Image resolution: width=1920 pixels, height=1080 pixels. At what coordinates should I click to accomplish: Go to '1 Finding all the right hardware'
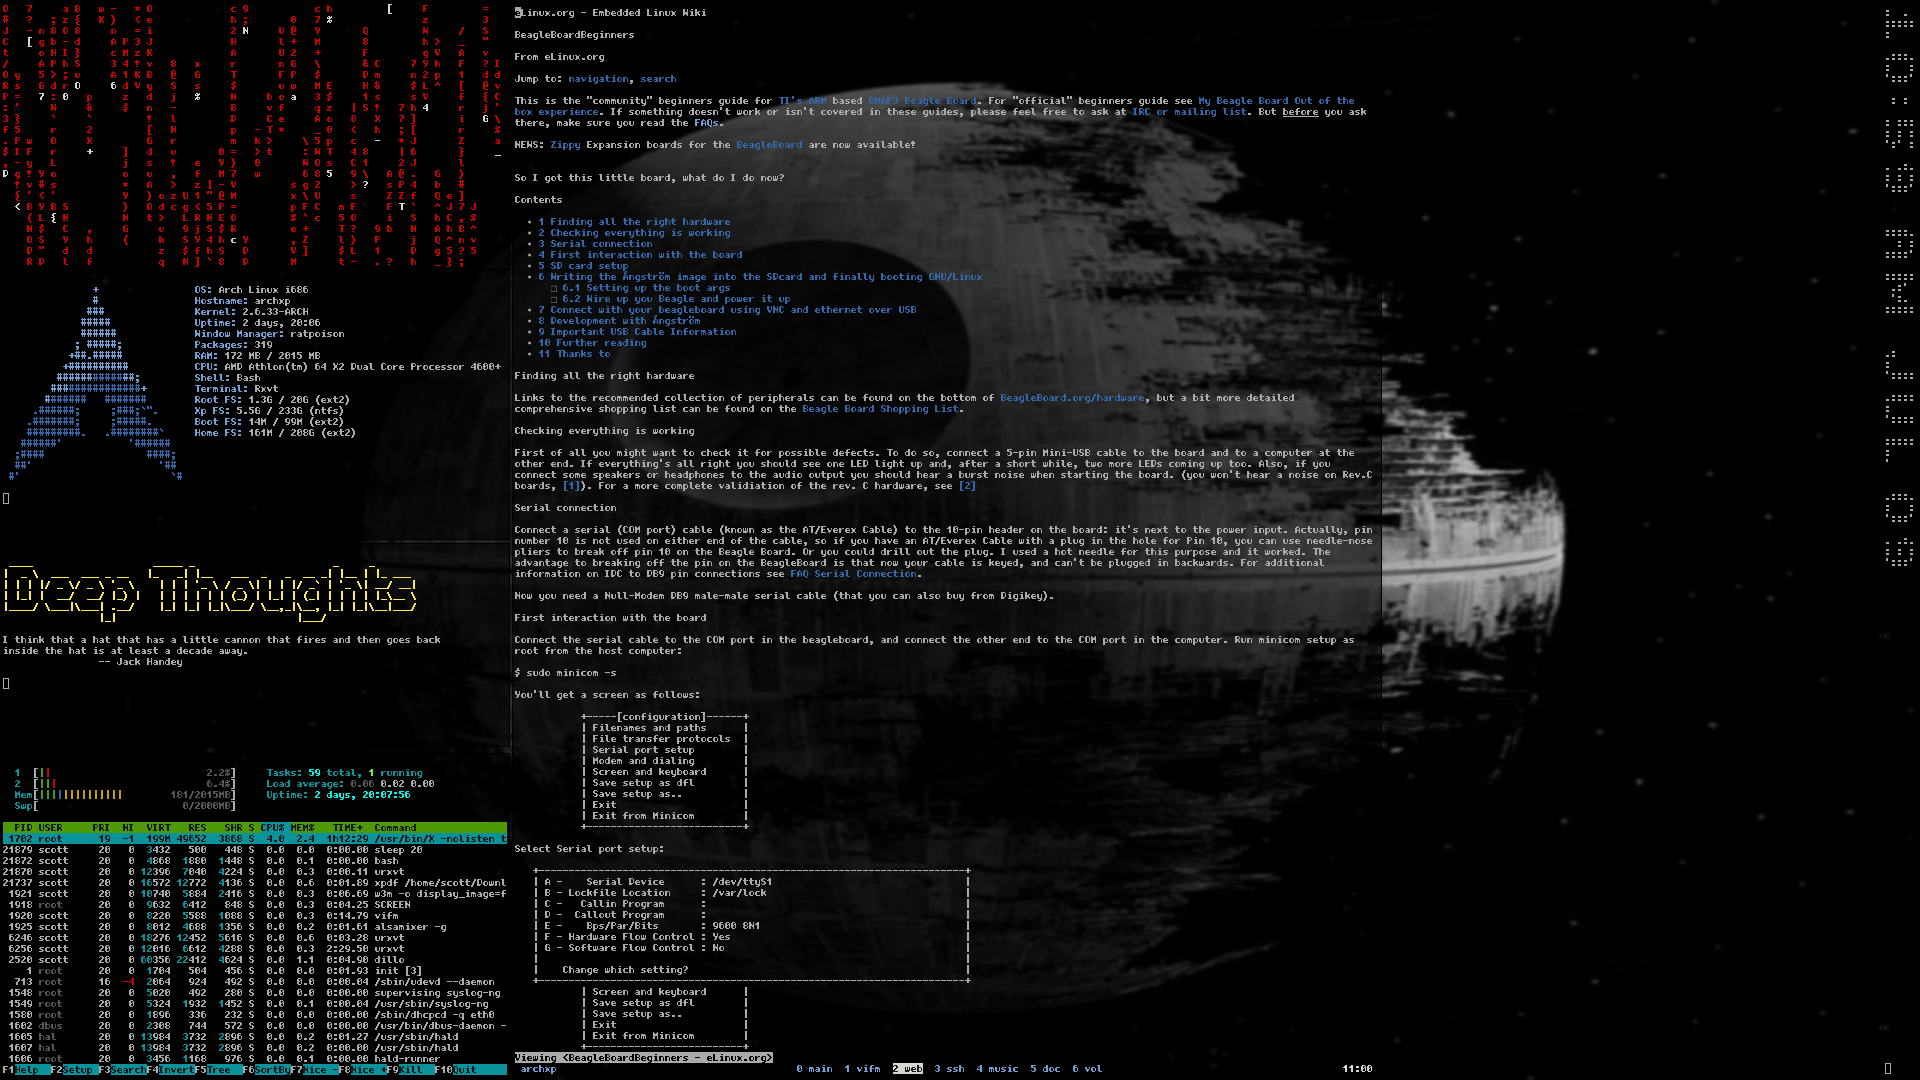pos(634,222)
